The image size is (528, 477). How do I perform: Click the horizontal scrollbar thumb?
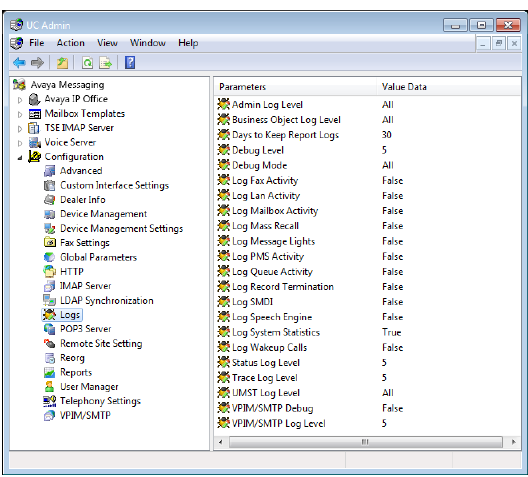pos(366,442)
